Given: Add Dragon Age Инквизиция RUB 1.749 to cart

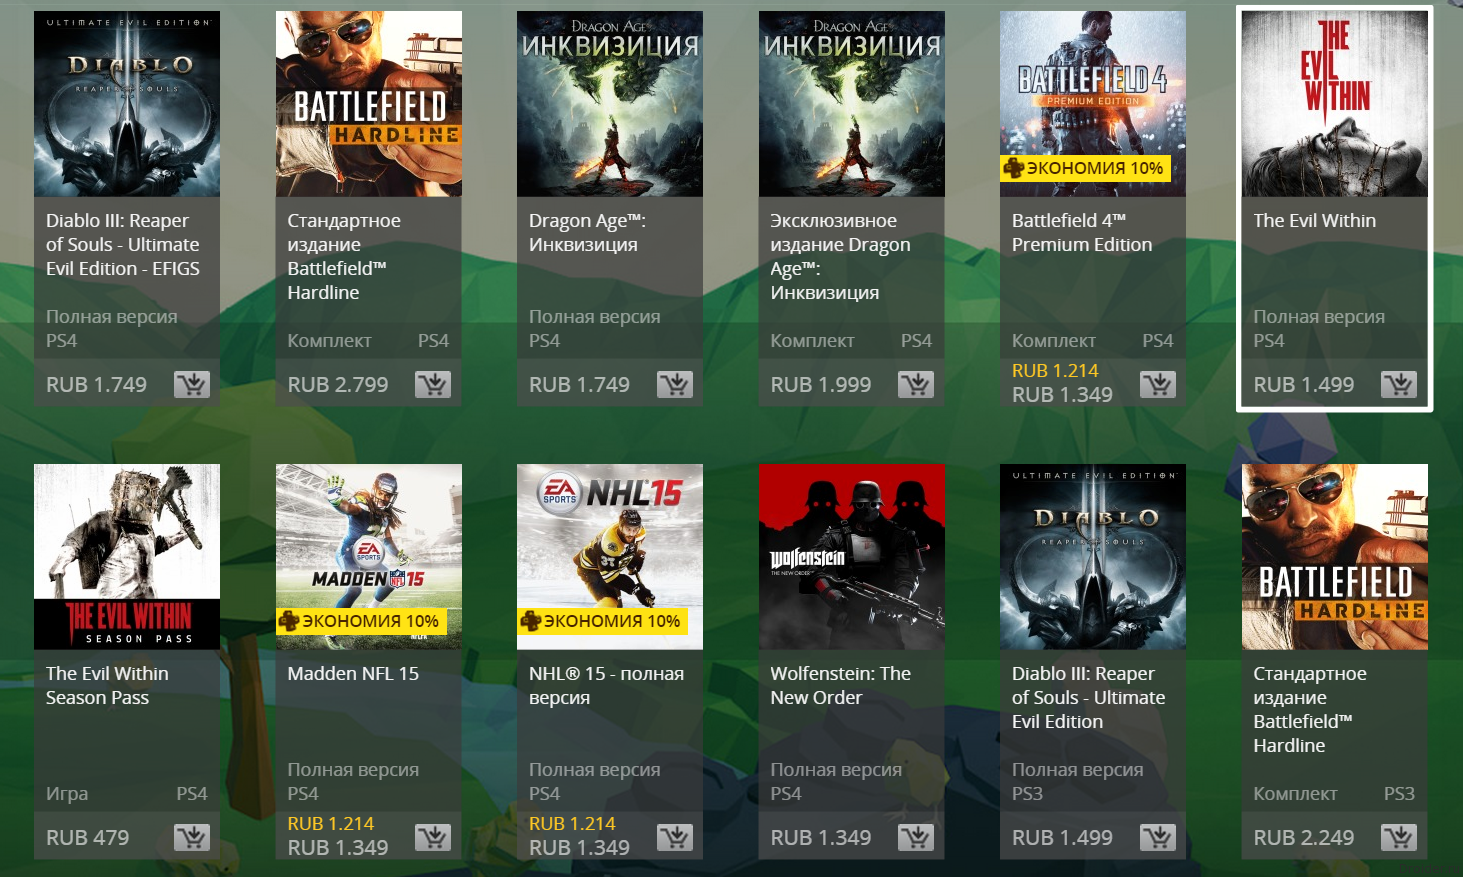Looking at the screenshot, I should pyautogui.click(x=675, y=384).
